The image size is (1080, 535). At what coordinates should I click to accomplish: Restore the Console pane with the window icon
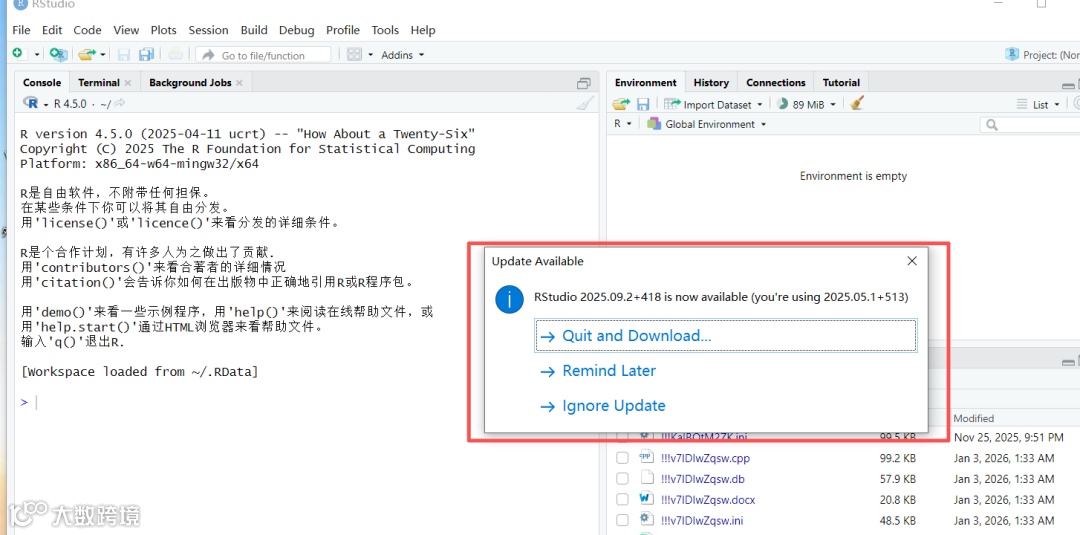[x=583, y=83]
